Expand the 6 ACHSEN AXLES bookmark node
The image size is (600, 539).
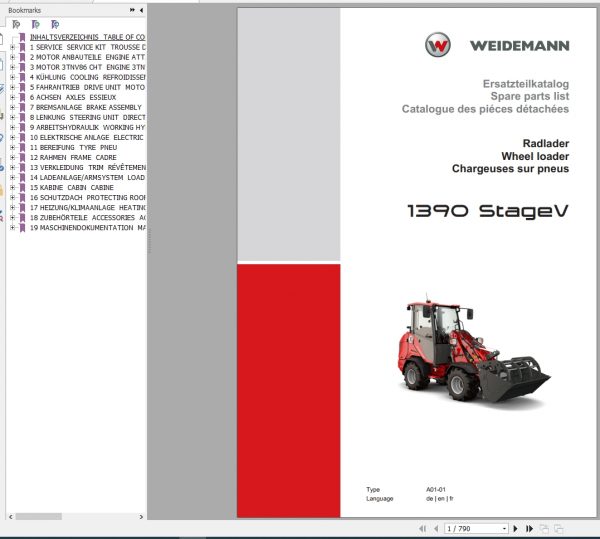(12, 97)
